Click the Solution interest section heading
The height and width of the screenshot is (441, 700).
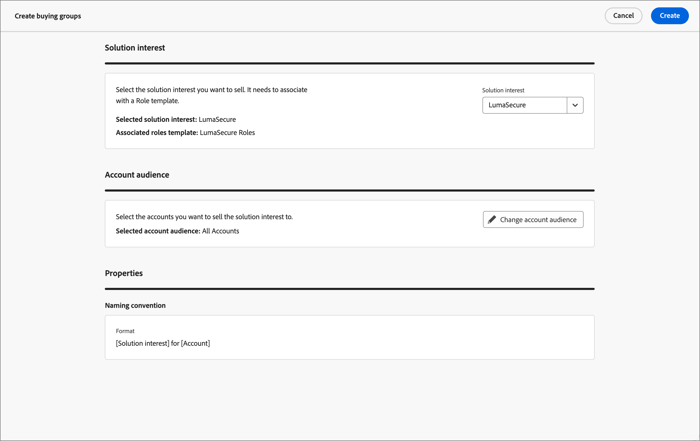pyautogui.click(x=135, y=48)
